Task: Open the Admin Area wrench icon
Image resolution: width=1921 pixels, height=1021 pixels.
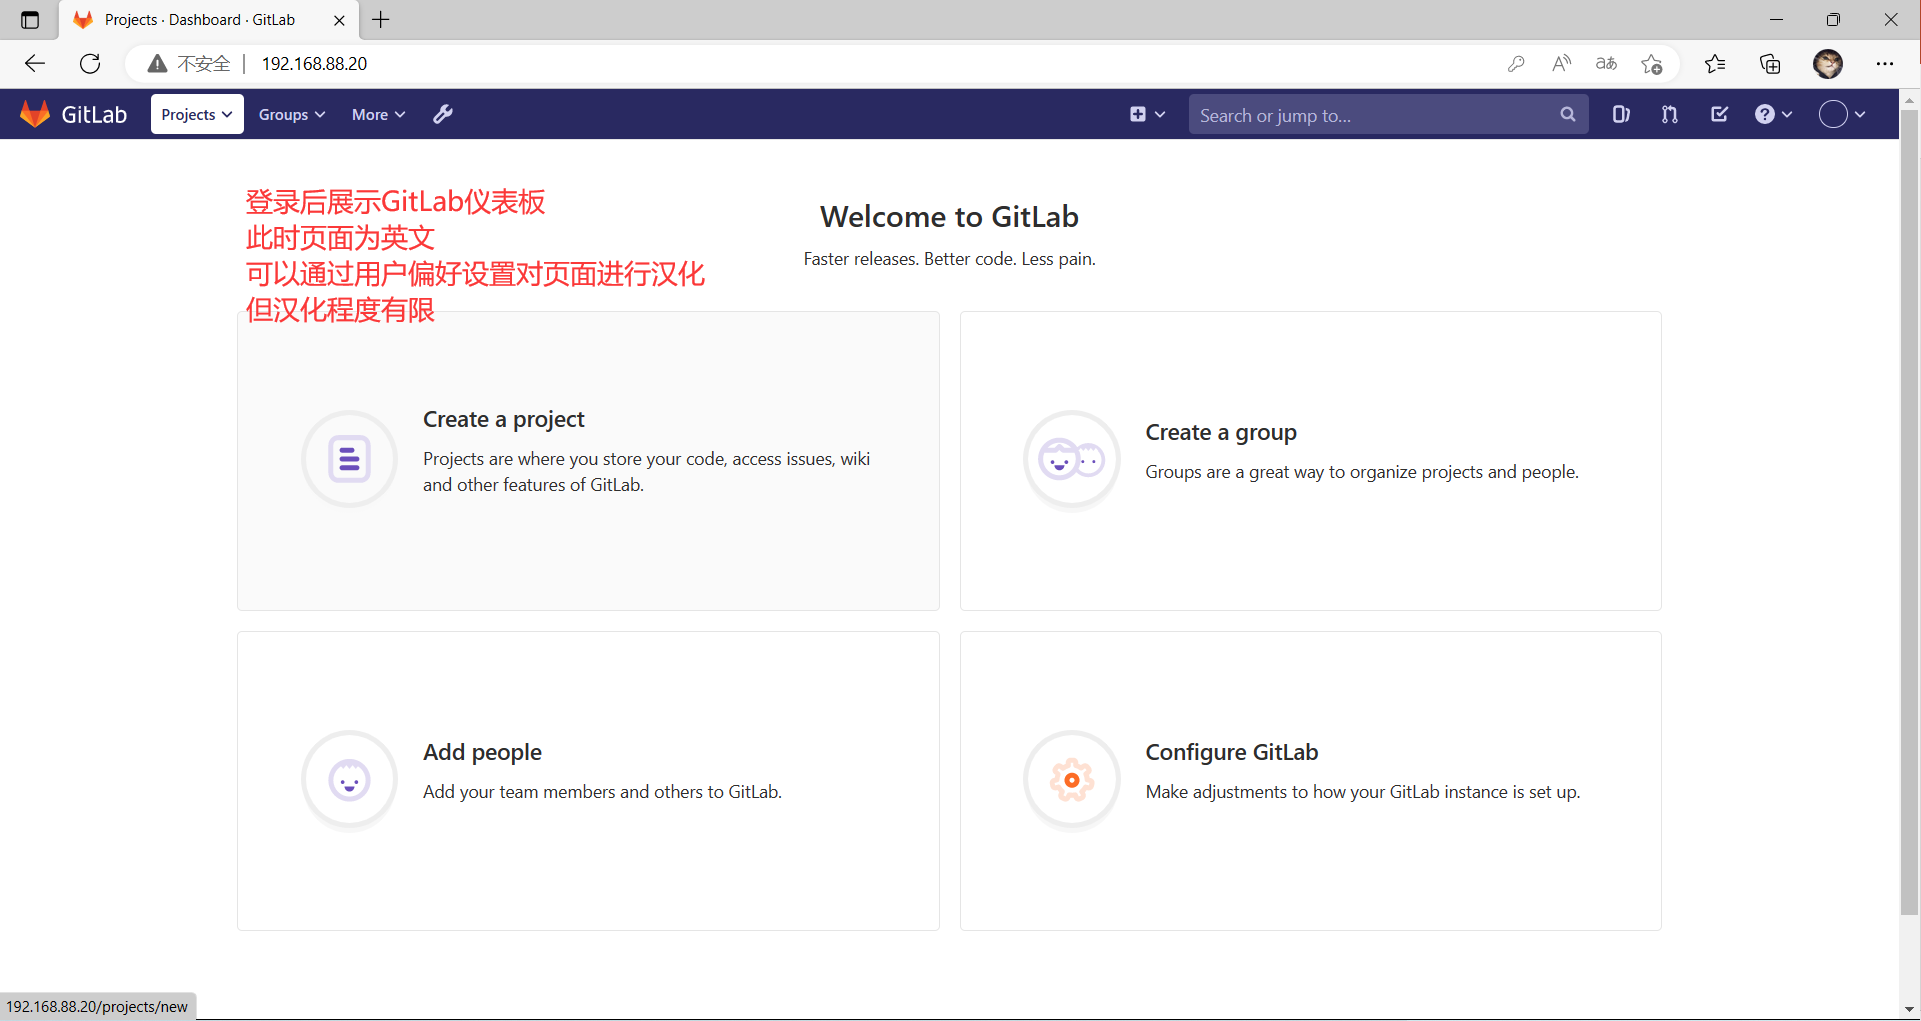Action: click(x=443, y=114)
